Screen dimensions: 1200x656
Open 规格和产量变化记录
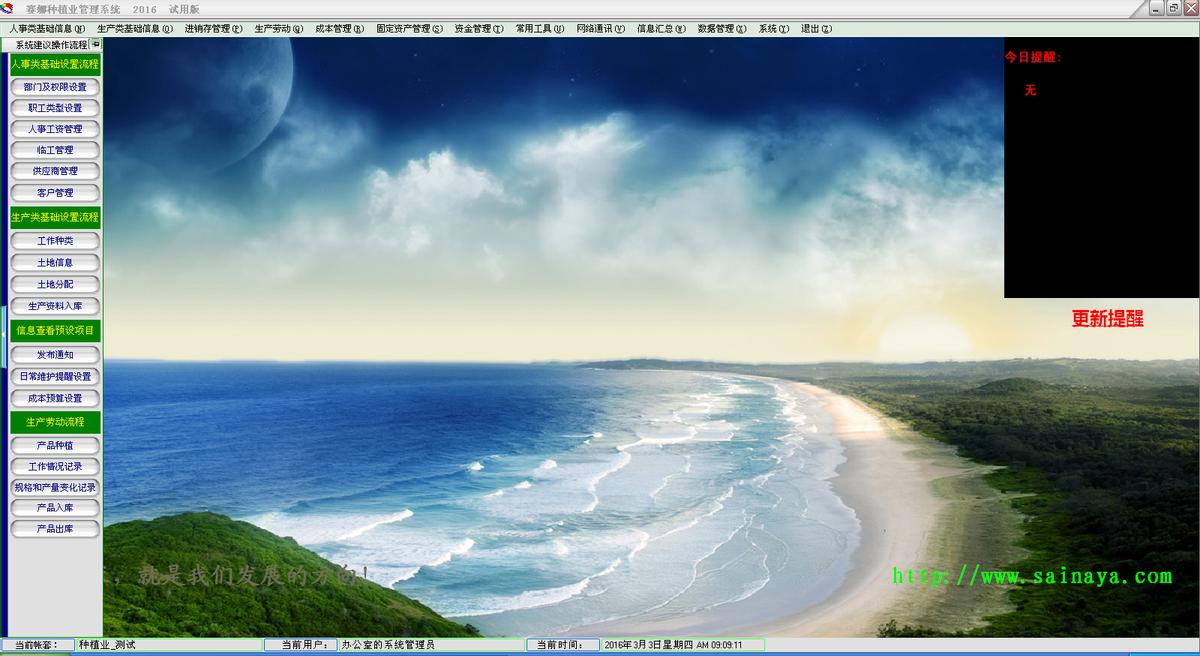click(x=55, y=487)
